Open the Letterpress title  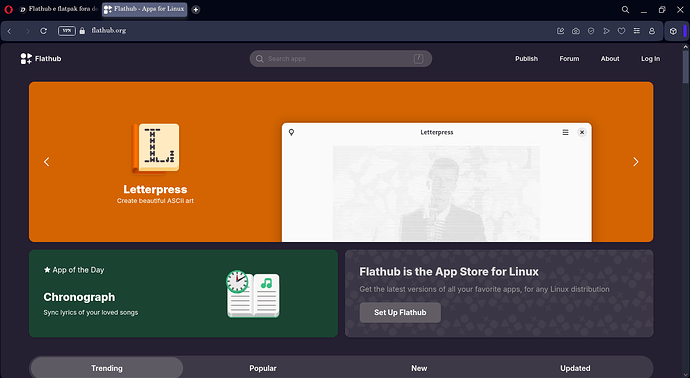click(x=155, y=189)
